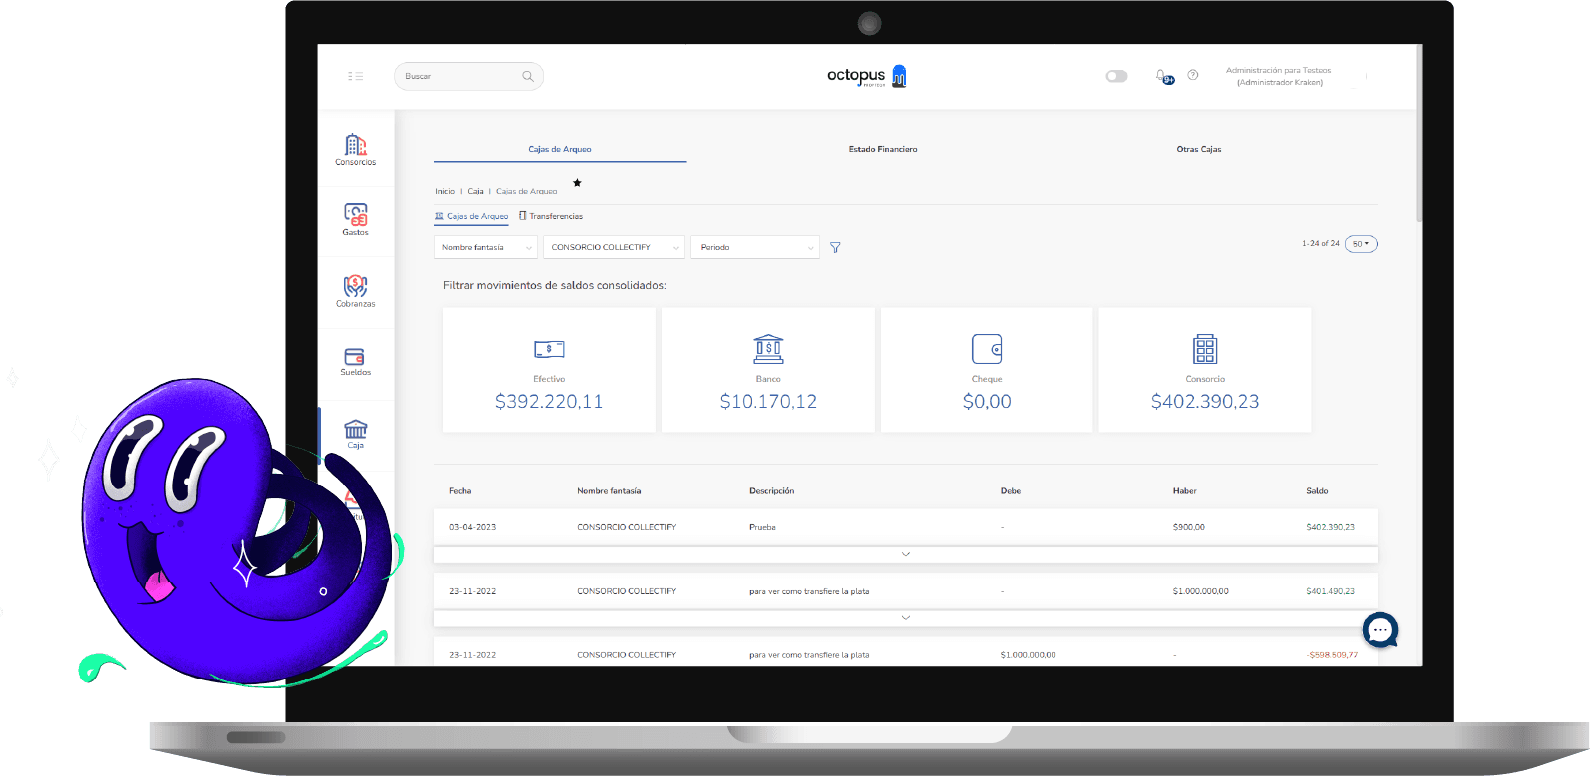Switch to the Estado Financiero tab

coord(883,149)
